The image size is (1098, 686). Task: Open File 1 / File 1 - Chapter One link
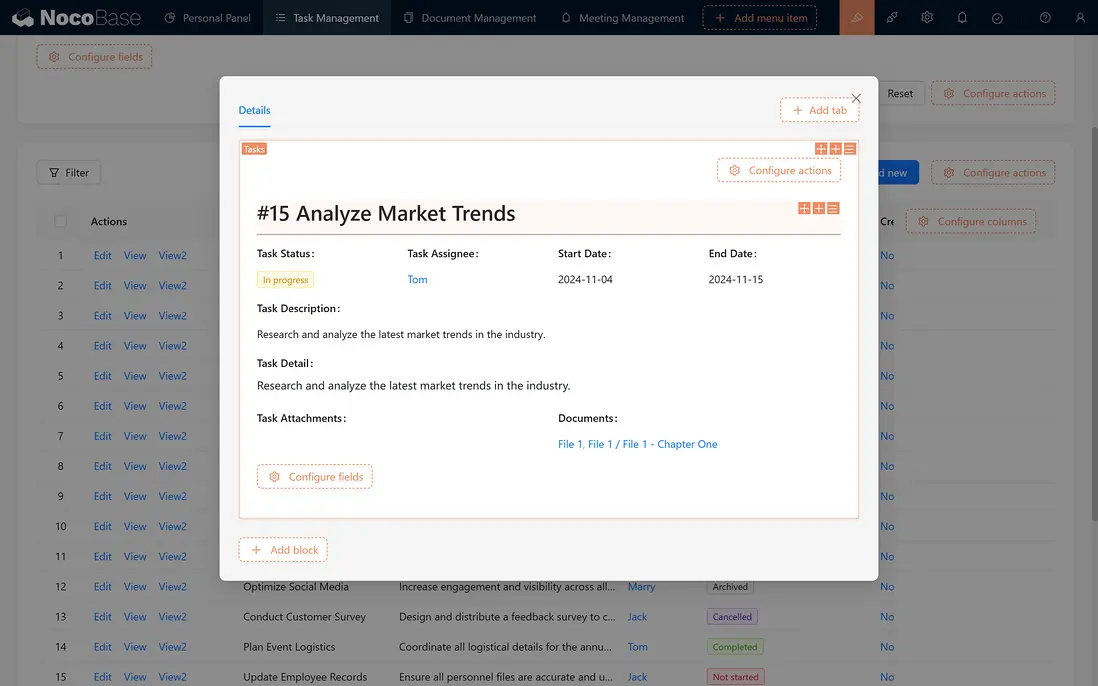(653, 444)
